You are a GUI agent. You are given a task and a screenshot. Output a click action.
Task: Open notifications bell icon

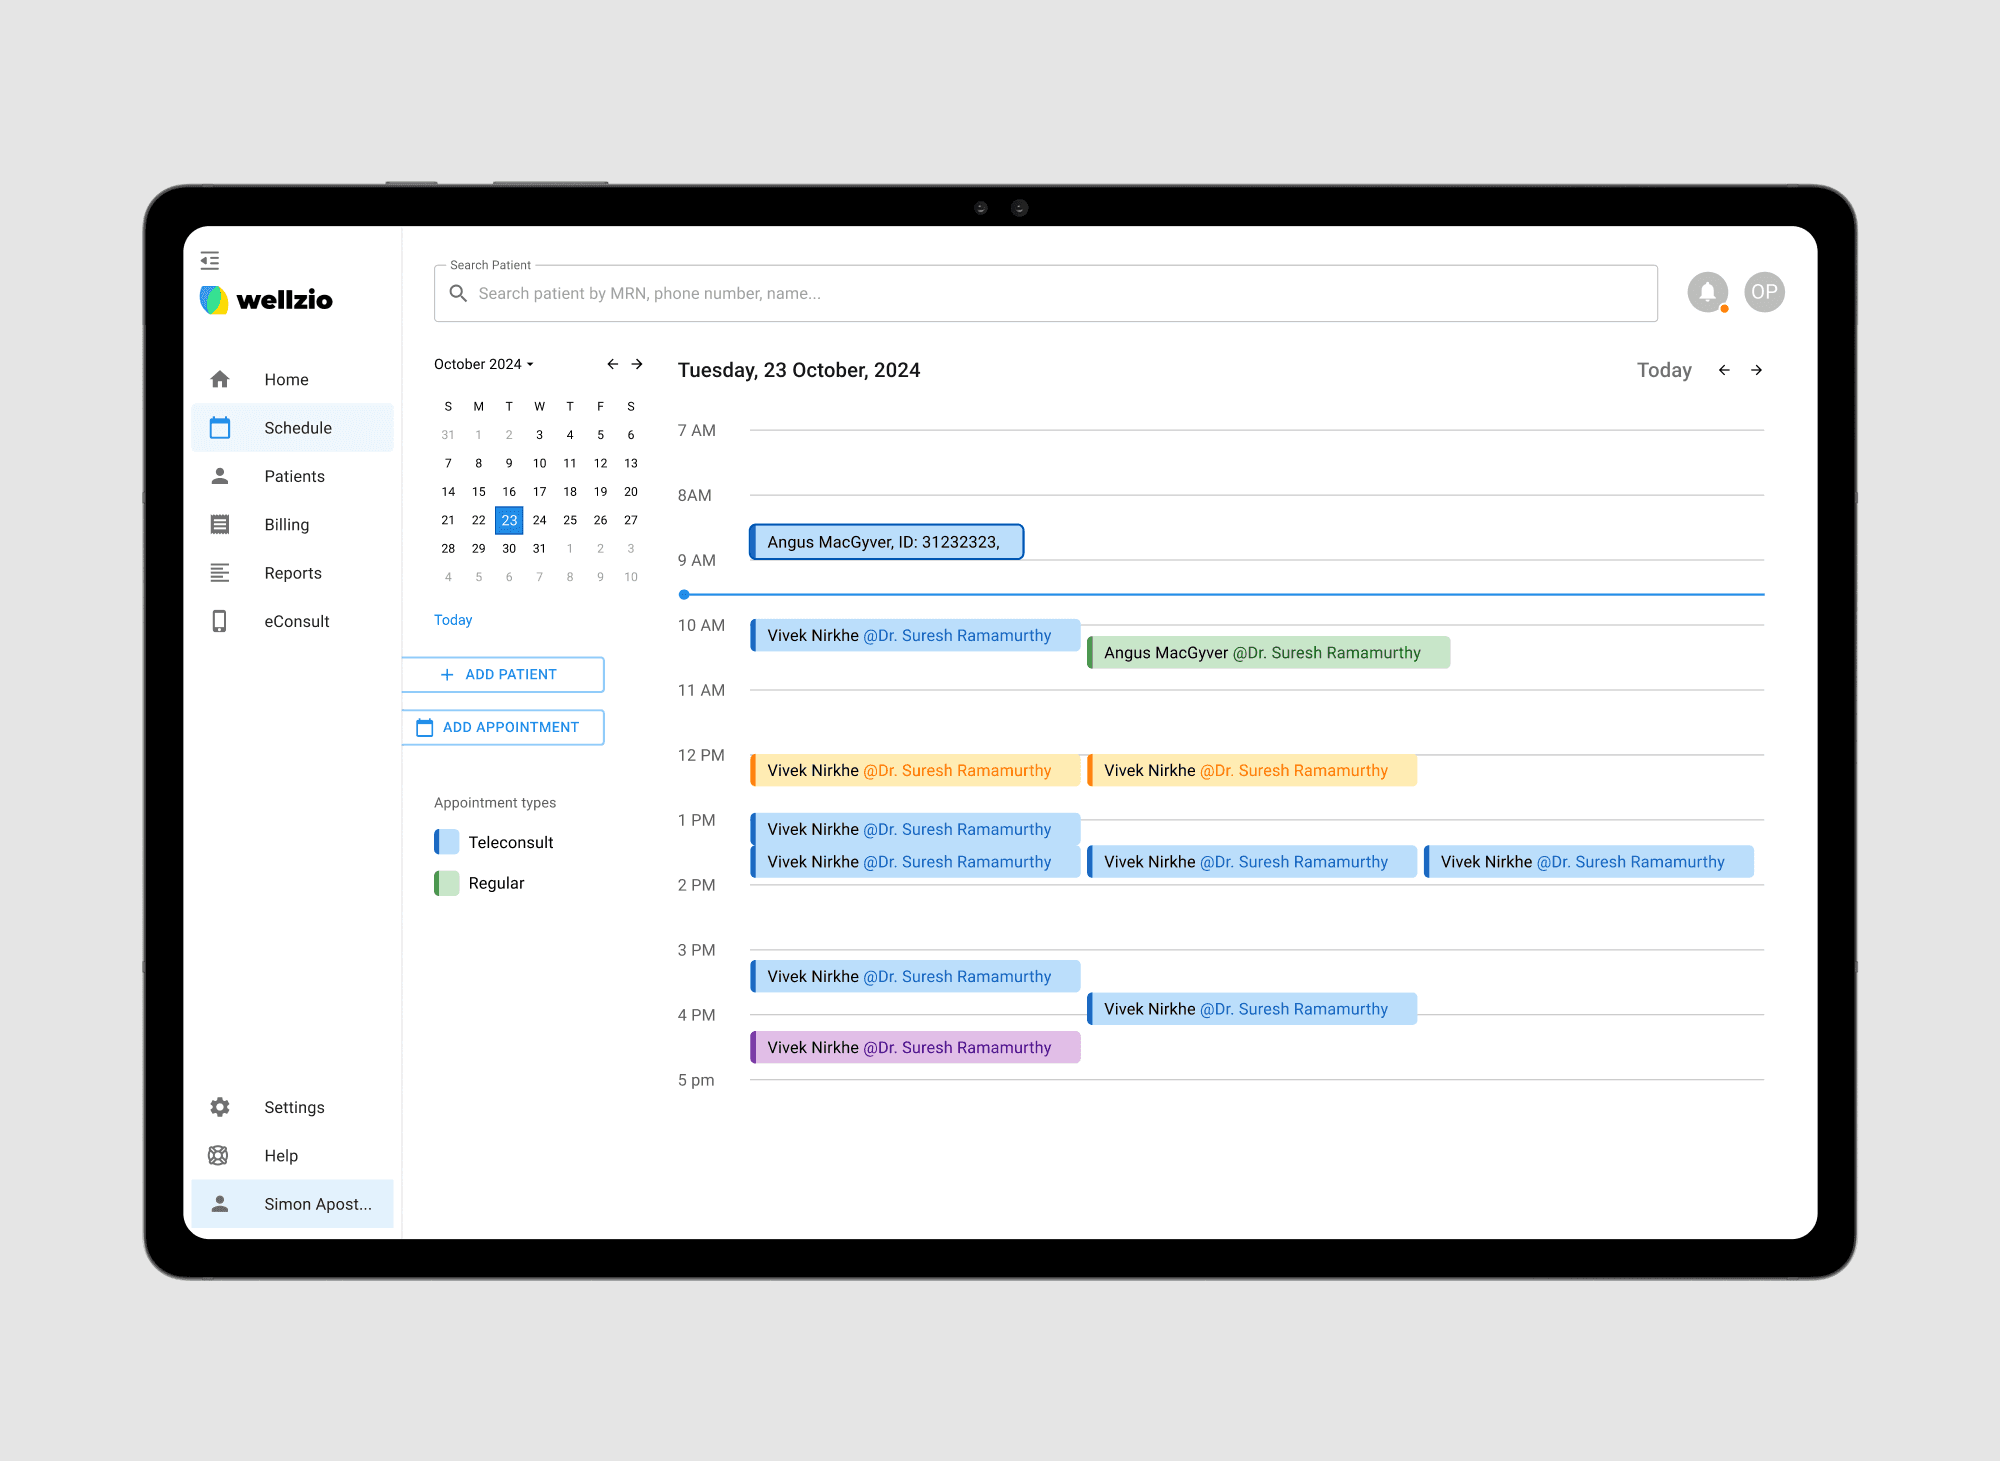coord(1707,292)
